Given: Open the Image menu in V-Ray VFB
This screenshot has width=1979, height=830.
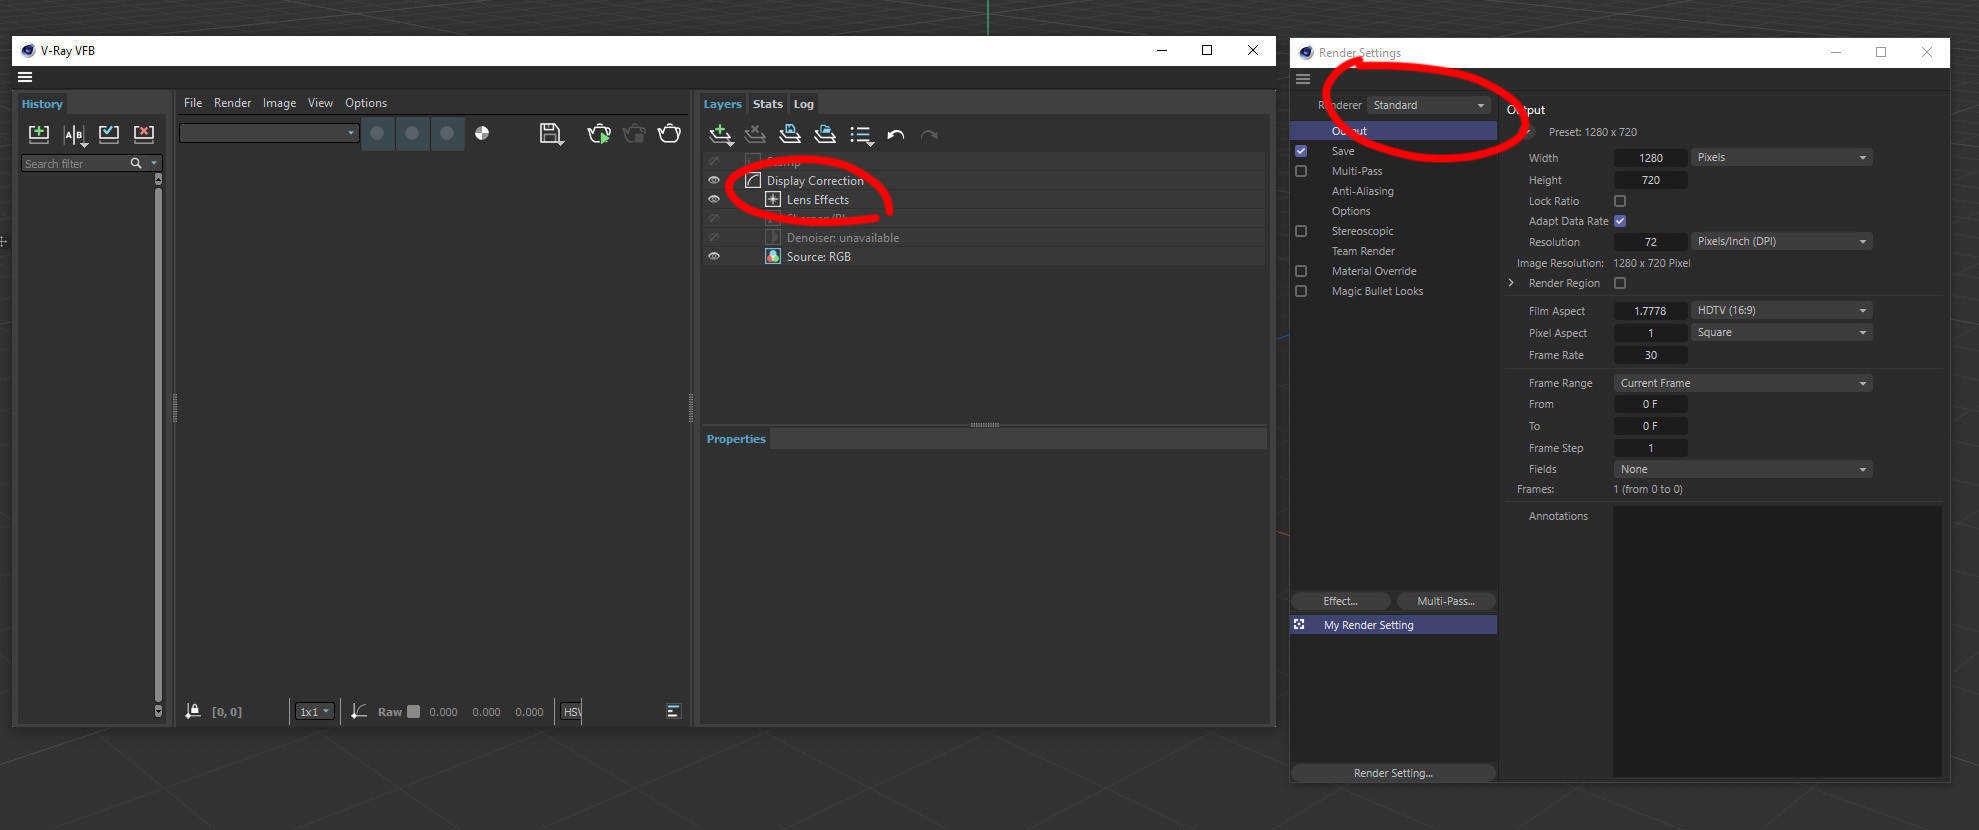Looking at the screenshot, I should pyautogui.click(x=279, y=103).
